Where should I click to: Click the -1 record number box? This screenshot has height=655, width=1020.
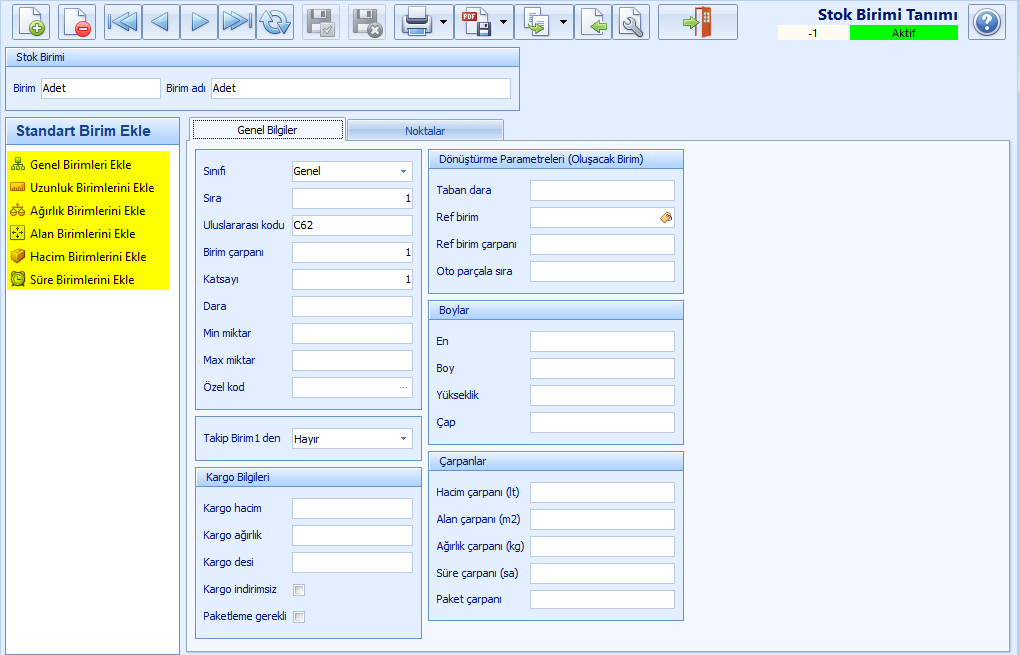click(813, 33)
